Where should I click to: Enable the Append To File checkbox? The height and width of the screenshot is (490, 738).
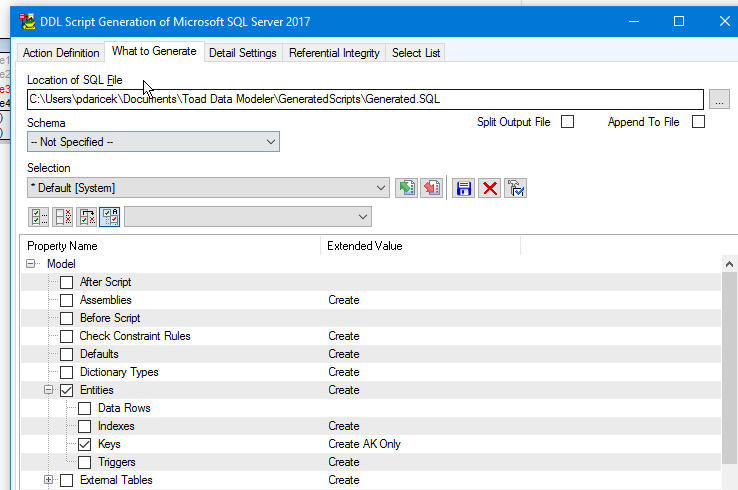698,122
